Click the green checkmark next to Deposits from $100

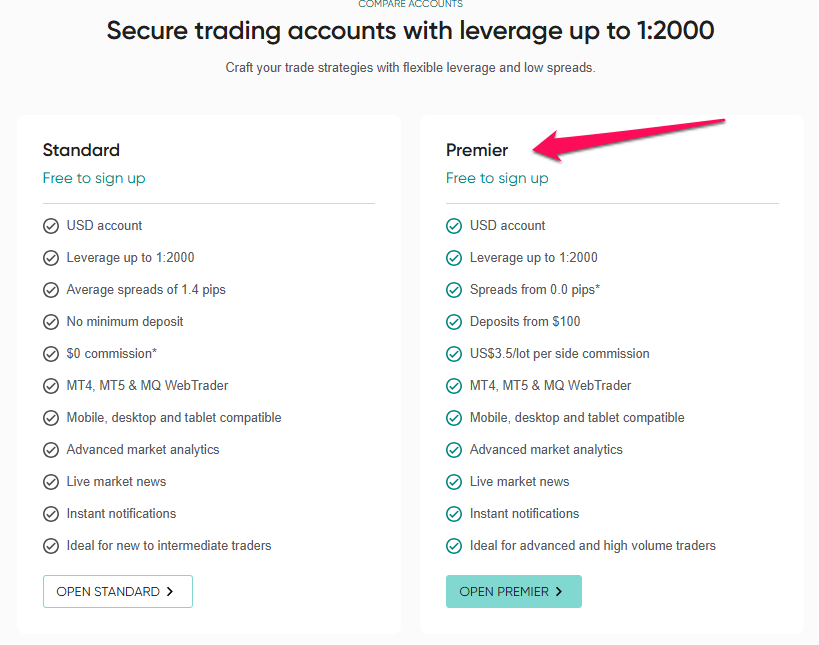pyautogui.click(x=454, y=322)
